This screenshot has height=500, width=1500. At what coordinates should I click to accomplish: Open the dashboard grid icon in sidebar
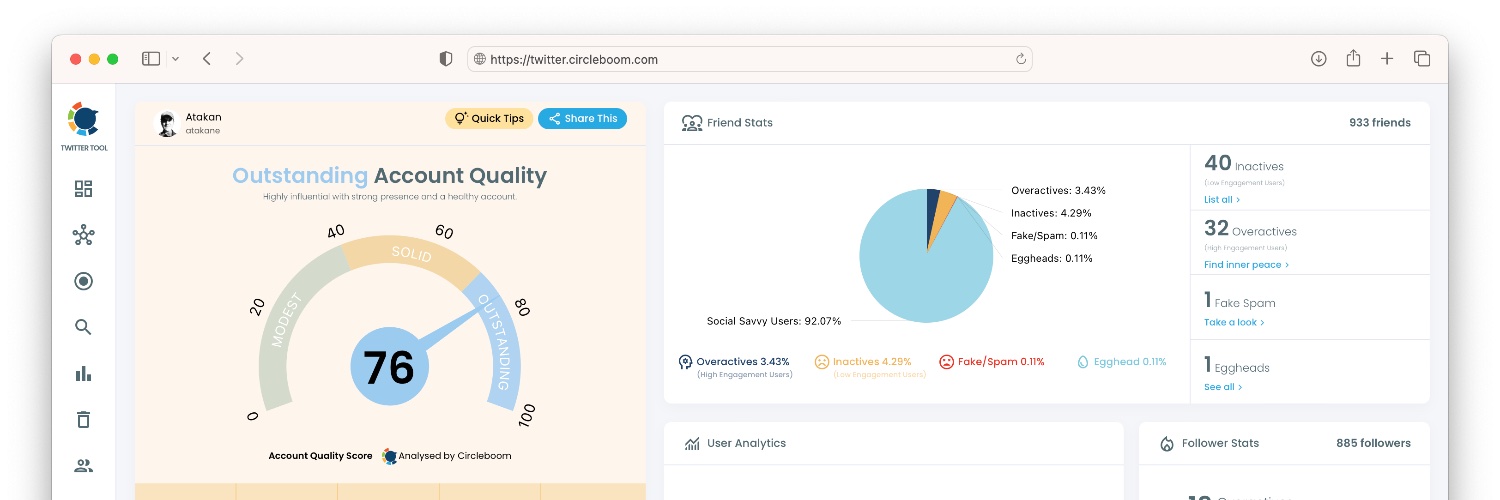(x=84, y=189)
